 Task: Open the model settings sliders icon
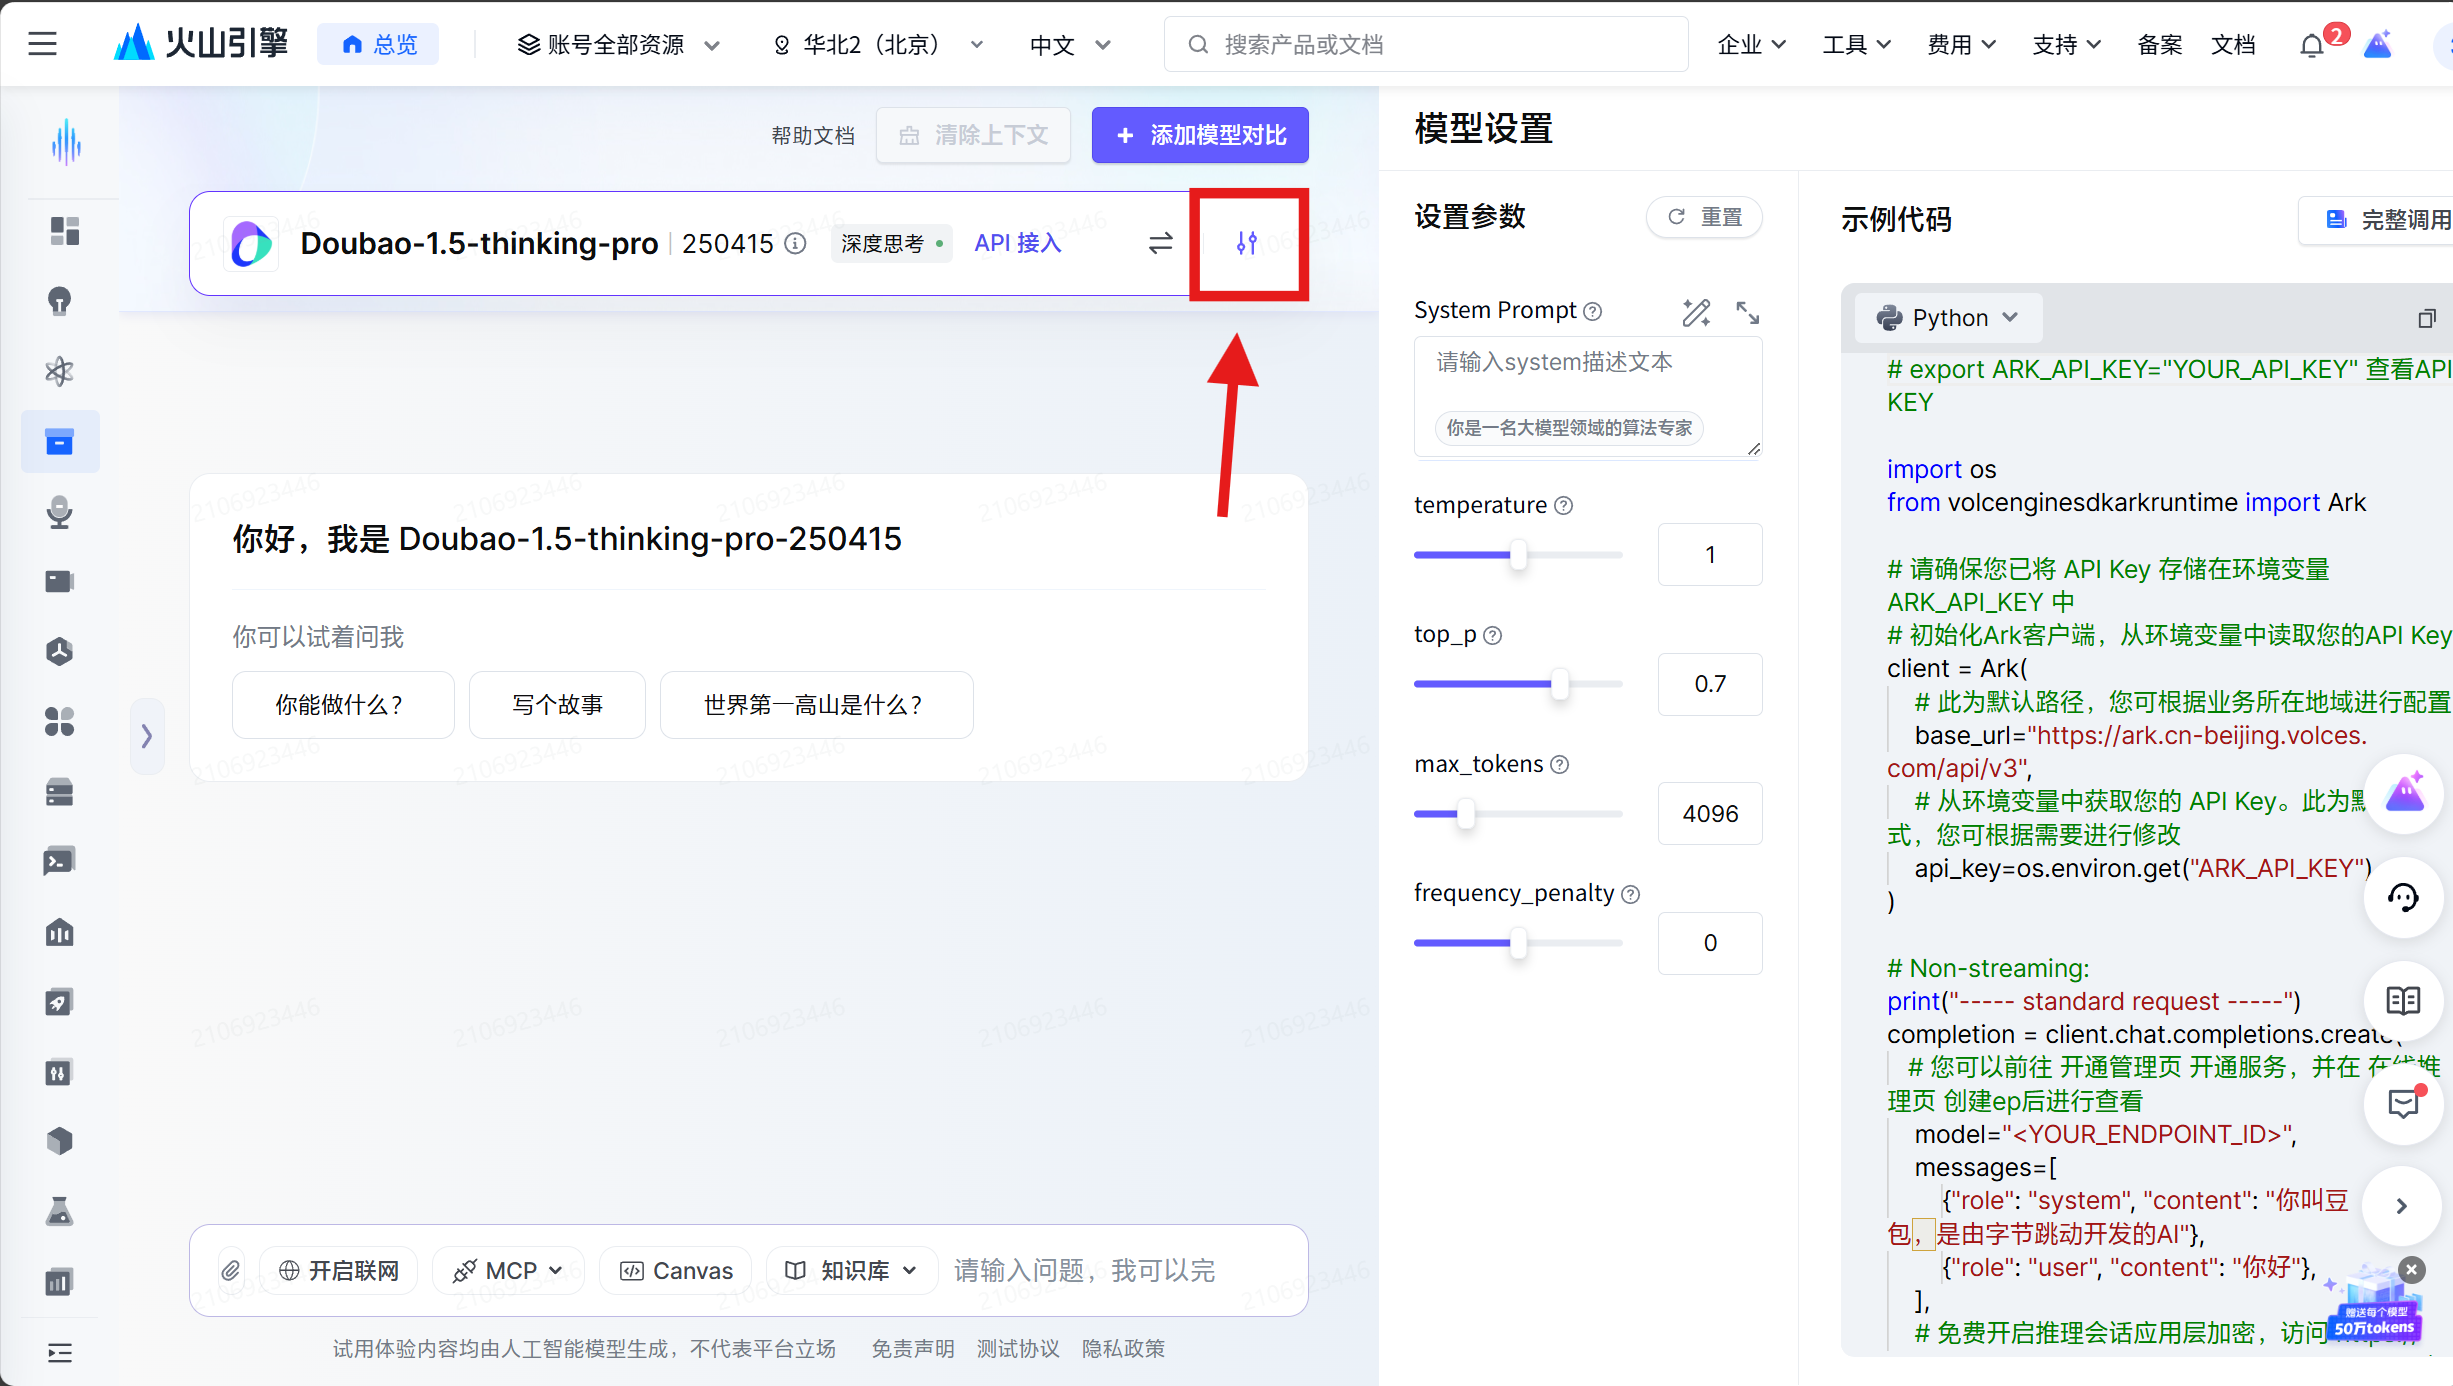pyautogui.click(x=1247, y=243)
